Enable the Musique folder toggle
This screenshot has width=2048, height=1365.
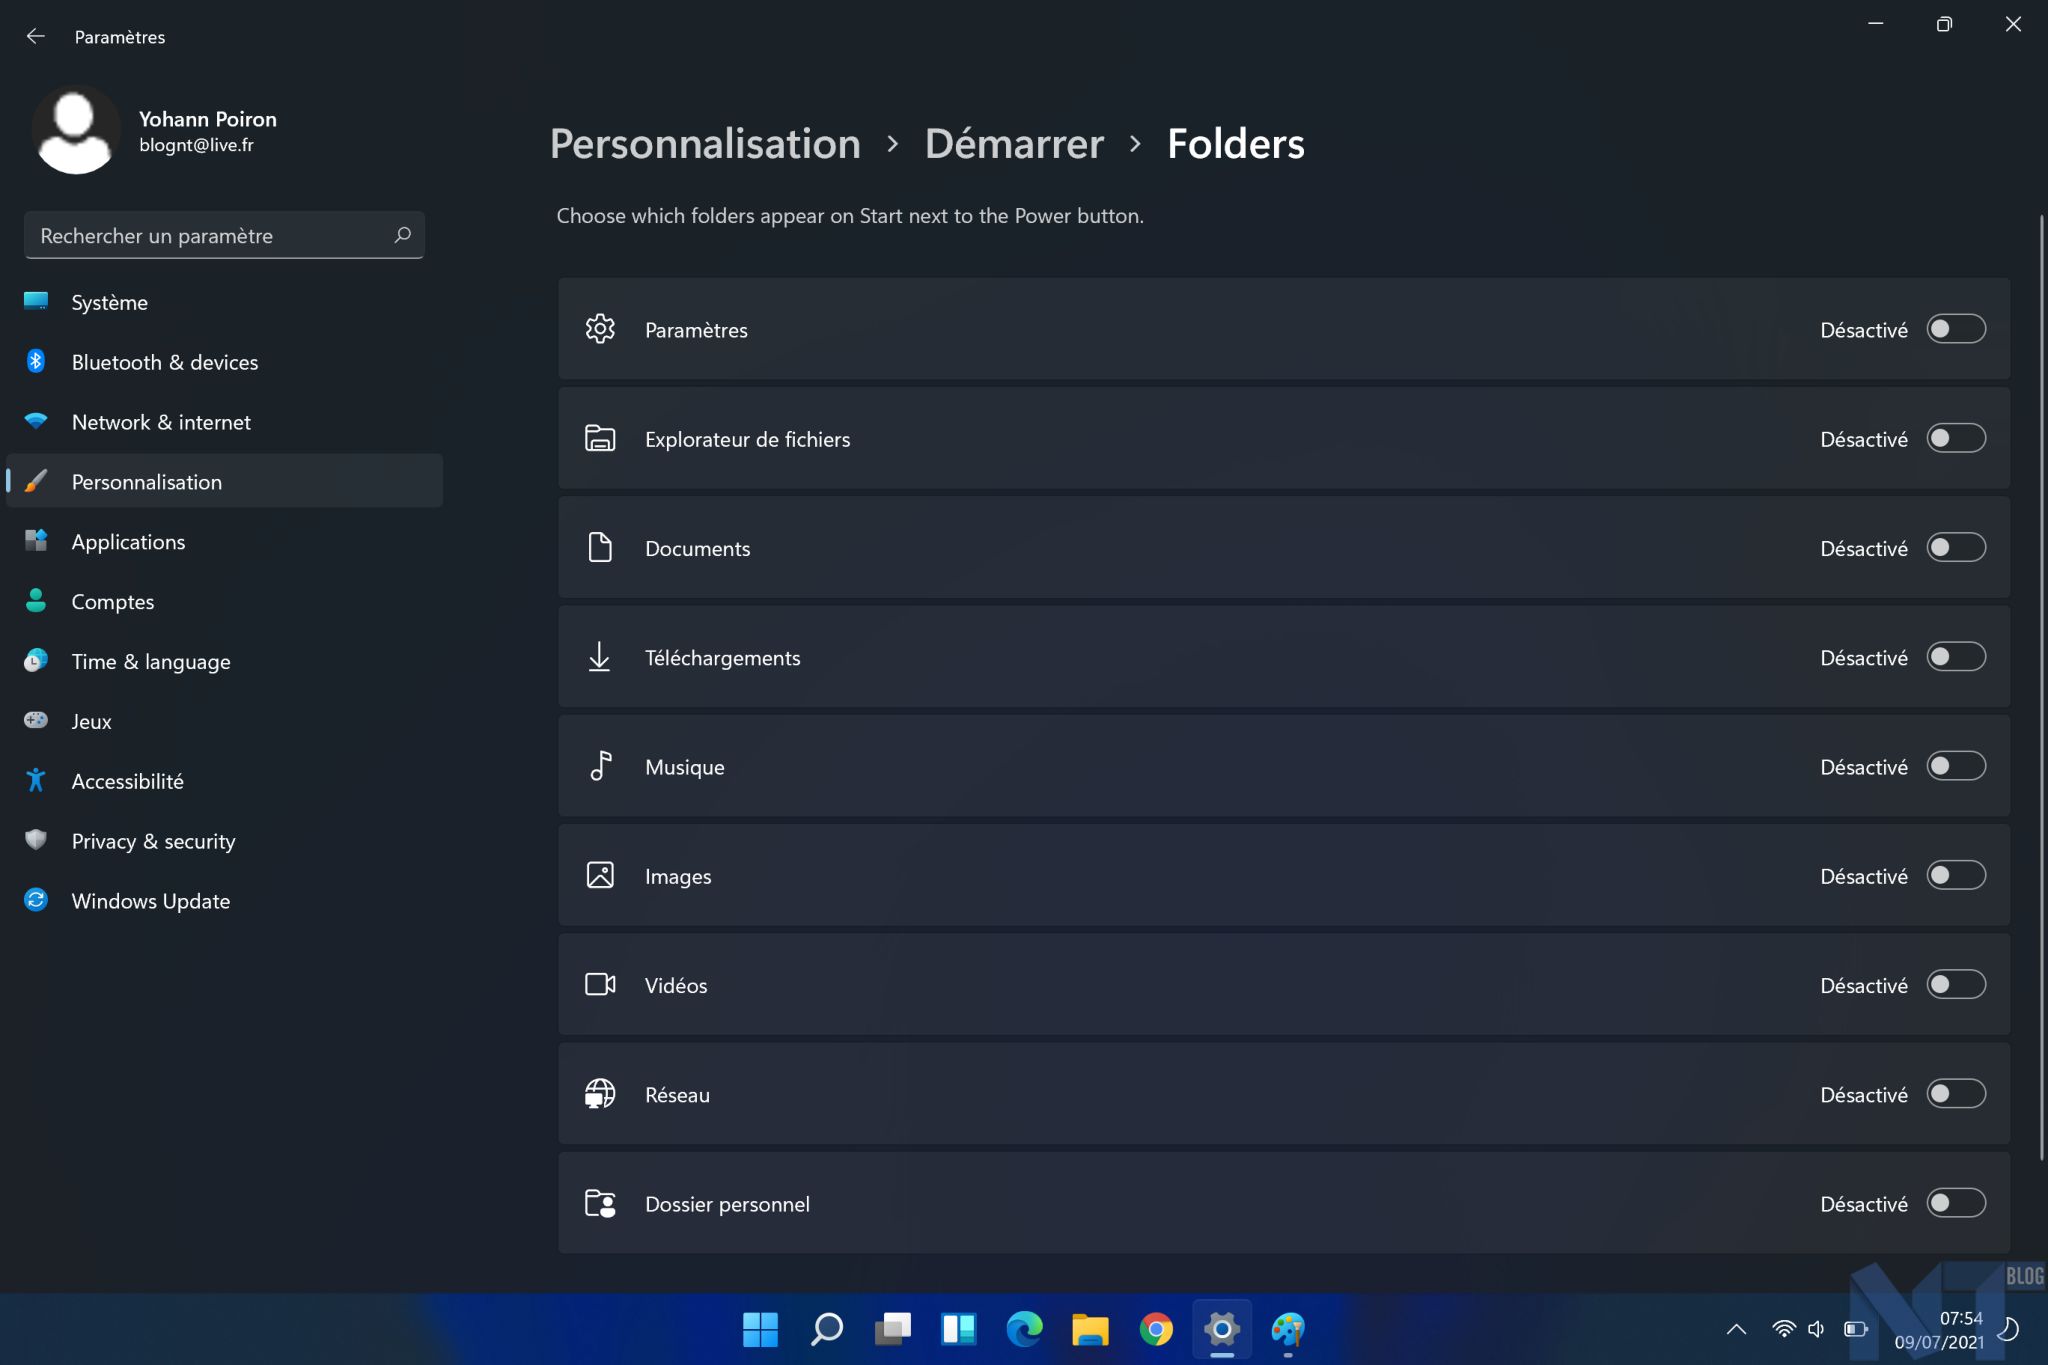point(1955,766)
